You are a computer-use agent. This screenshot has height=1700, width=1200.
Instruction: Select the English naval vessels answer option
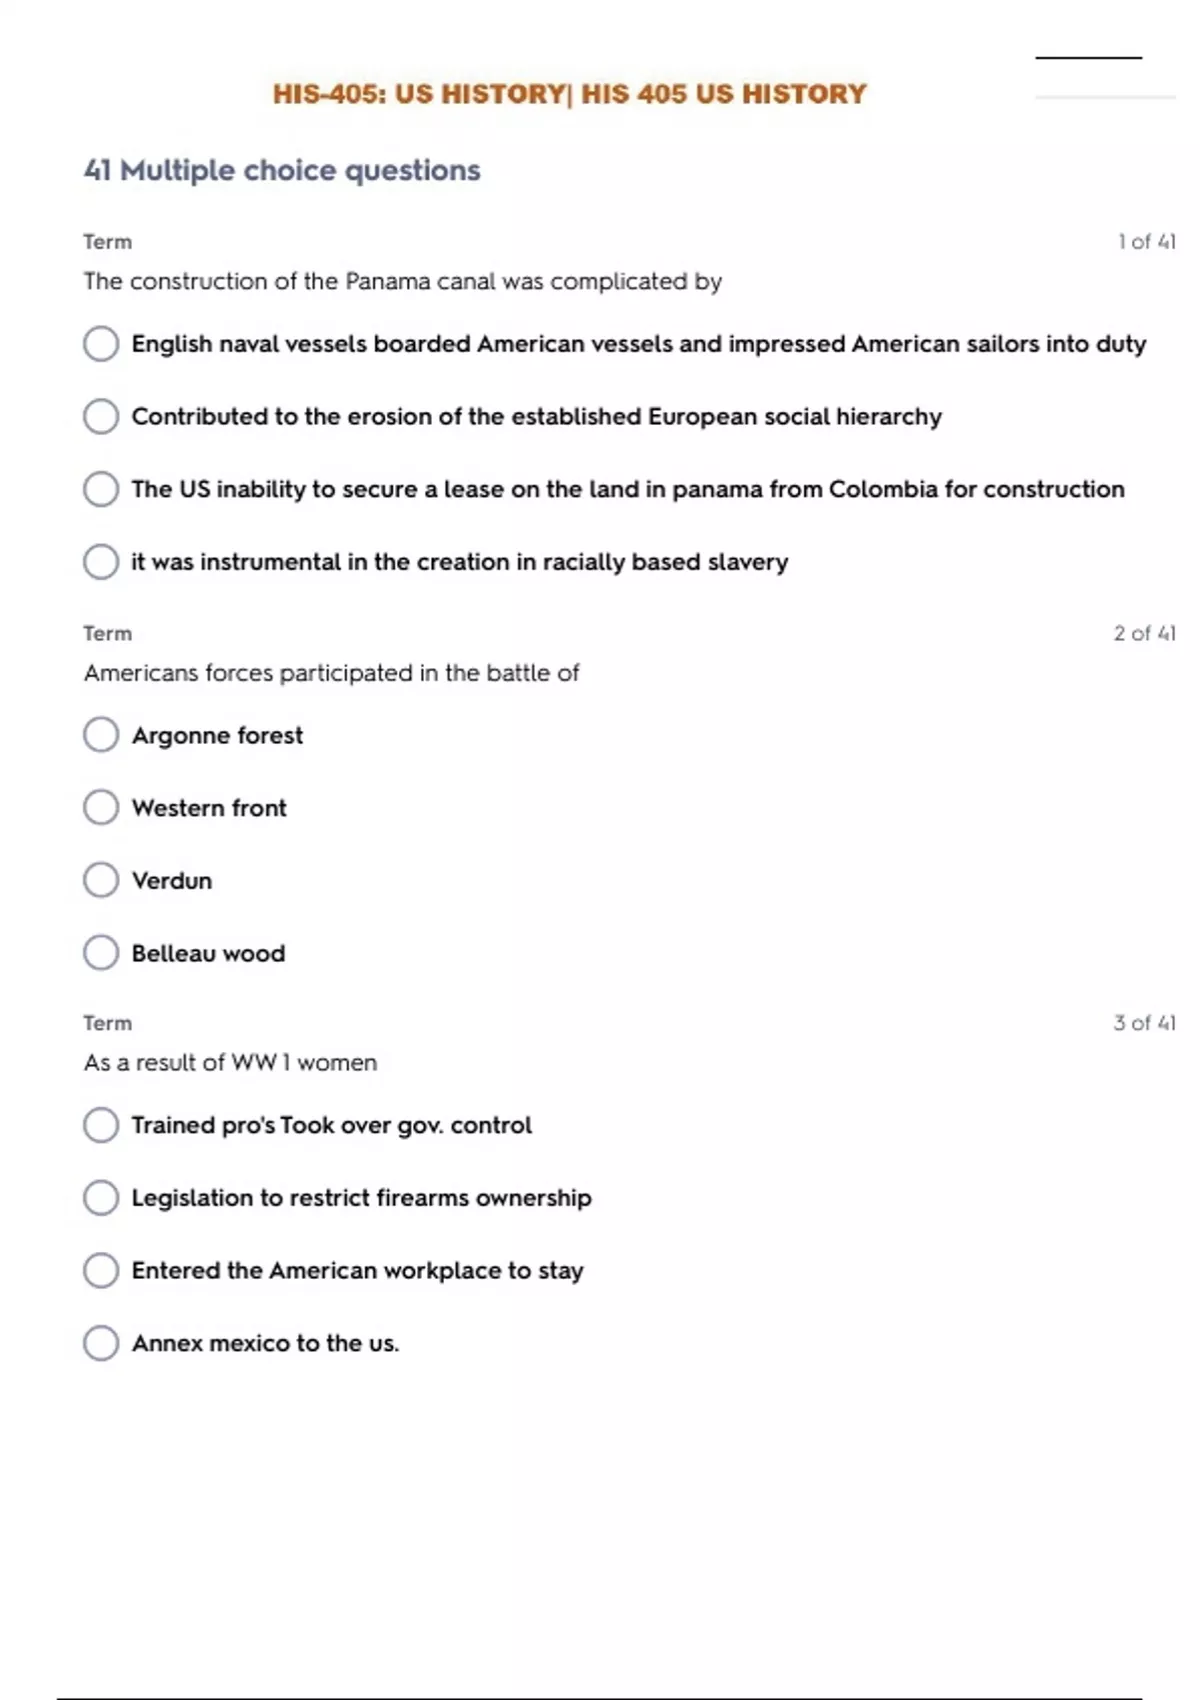click(x=101, y=344)
